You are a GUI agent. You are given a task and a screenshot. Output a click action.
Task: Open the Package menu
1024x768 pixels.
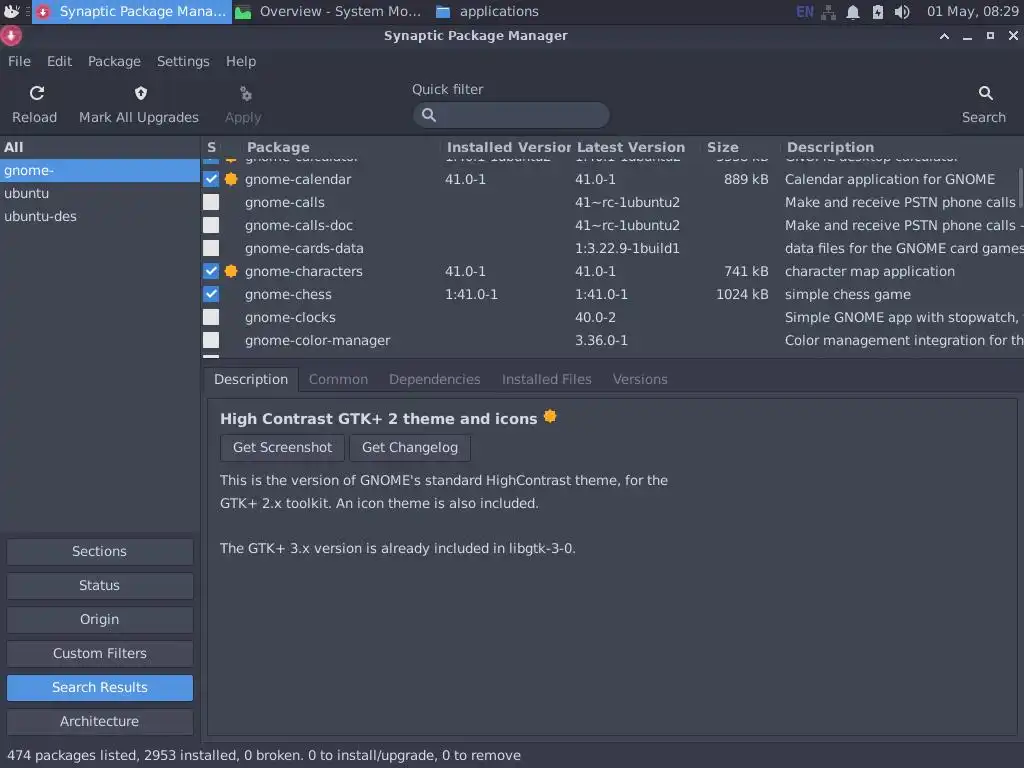click(x=114, y=61)
